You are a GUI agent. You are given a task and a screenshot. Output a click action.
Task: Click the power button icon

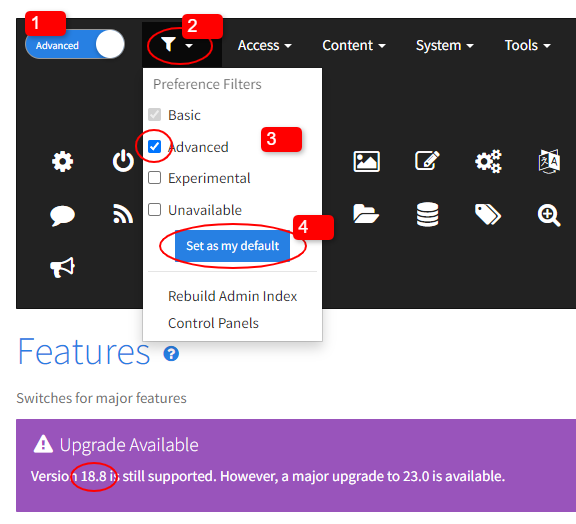click(x=123, y=161)
